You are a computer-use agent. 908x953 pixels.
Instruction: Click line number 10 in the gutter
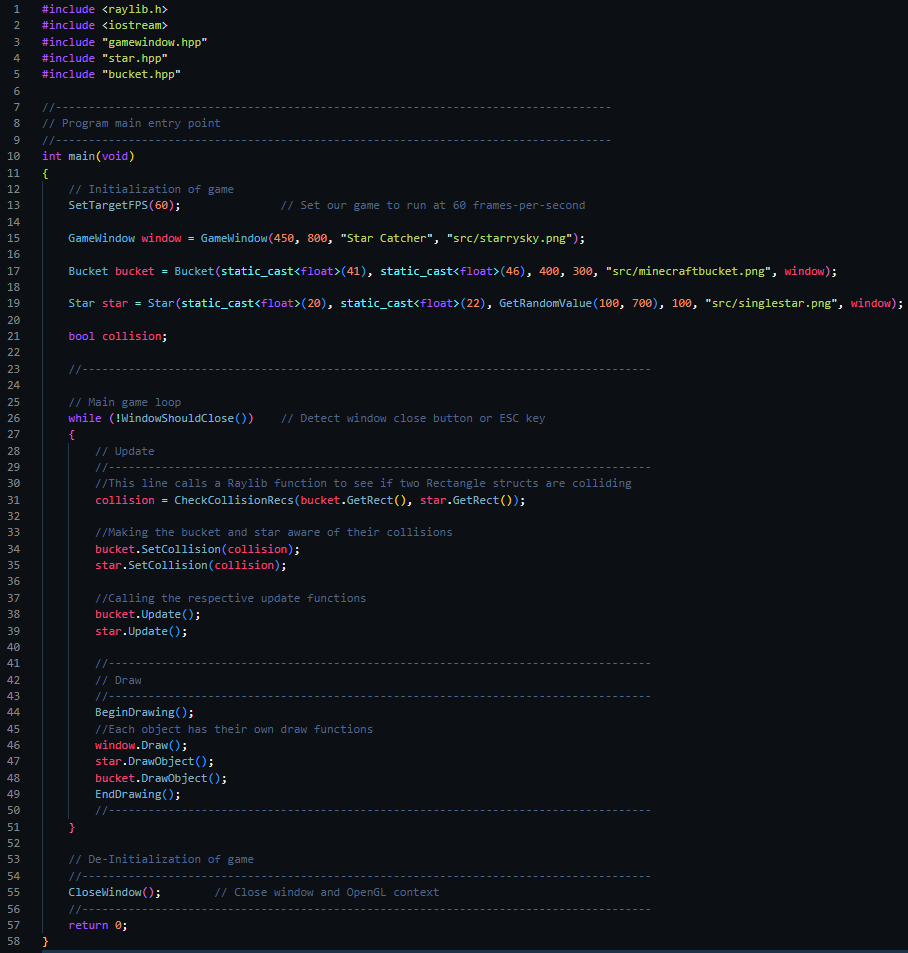pyautogui.click(x=13, y=156)
